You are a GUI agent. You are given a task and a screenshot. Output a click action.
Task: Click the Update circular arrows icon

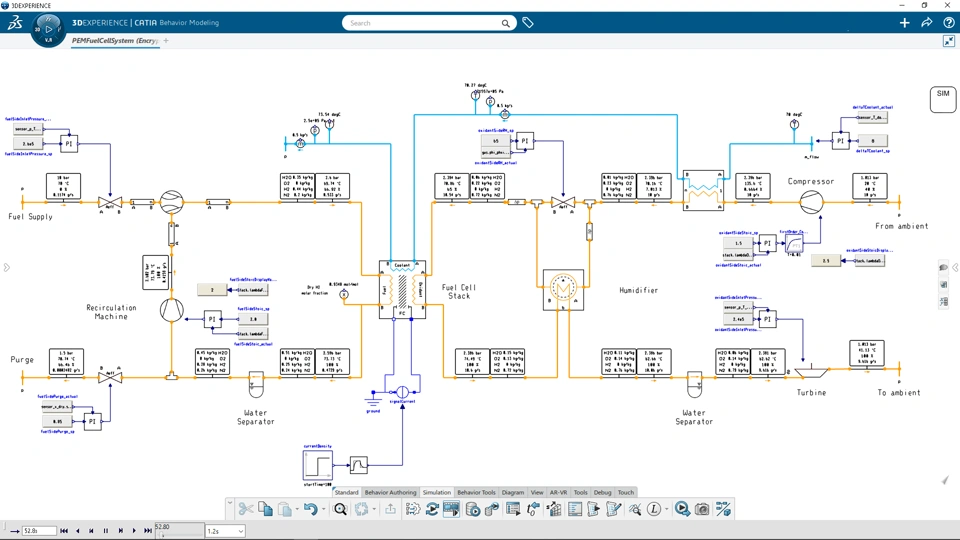pos(362,509)
